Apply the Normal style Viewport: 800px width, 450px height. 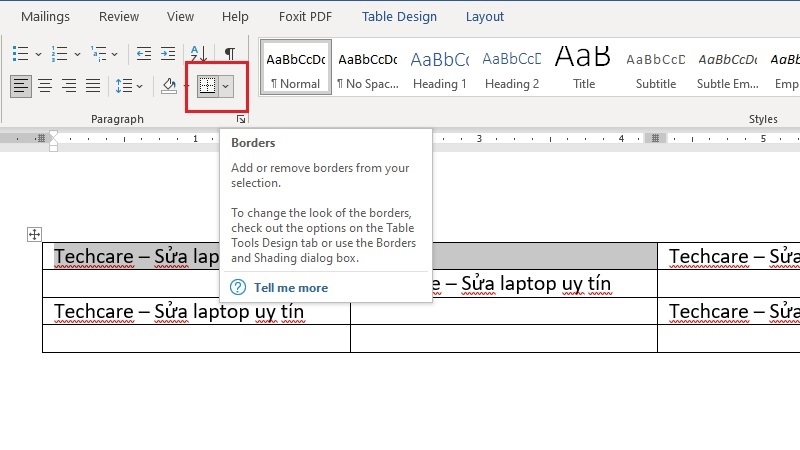(296, 67)
